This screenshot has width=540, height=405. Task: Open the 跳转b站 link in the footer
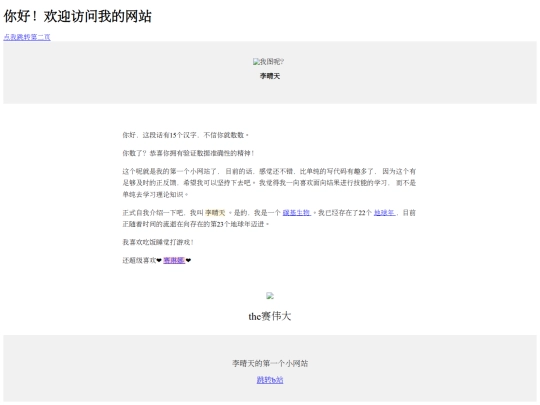click(x=270, y=380)
